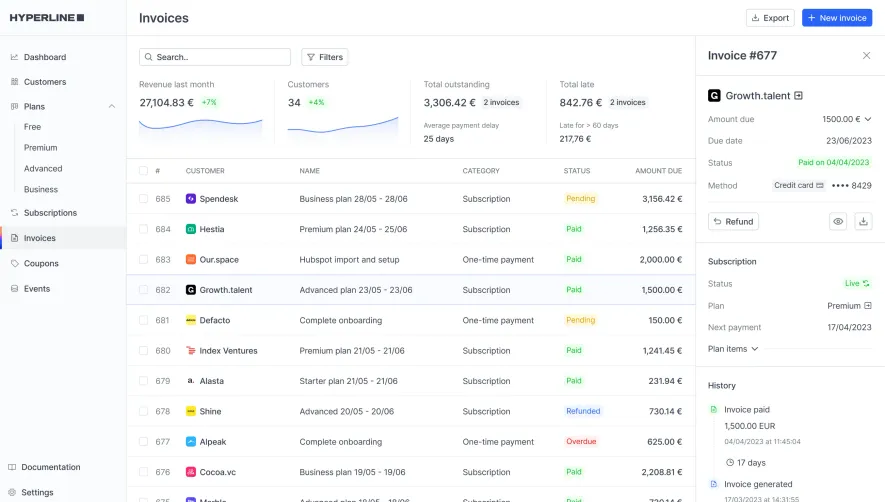
Task: Open the Premium plan link icon
Action: [x=868, y=305]
